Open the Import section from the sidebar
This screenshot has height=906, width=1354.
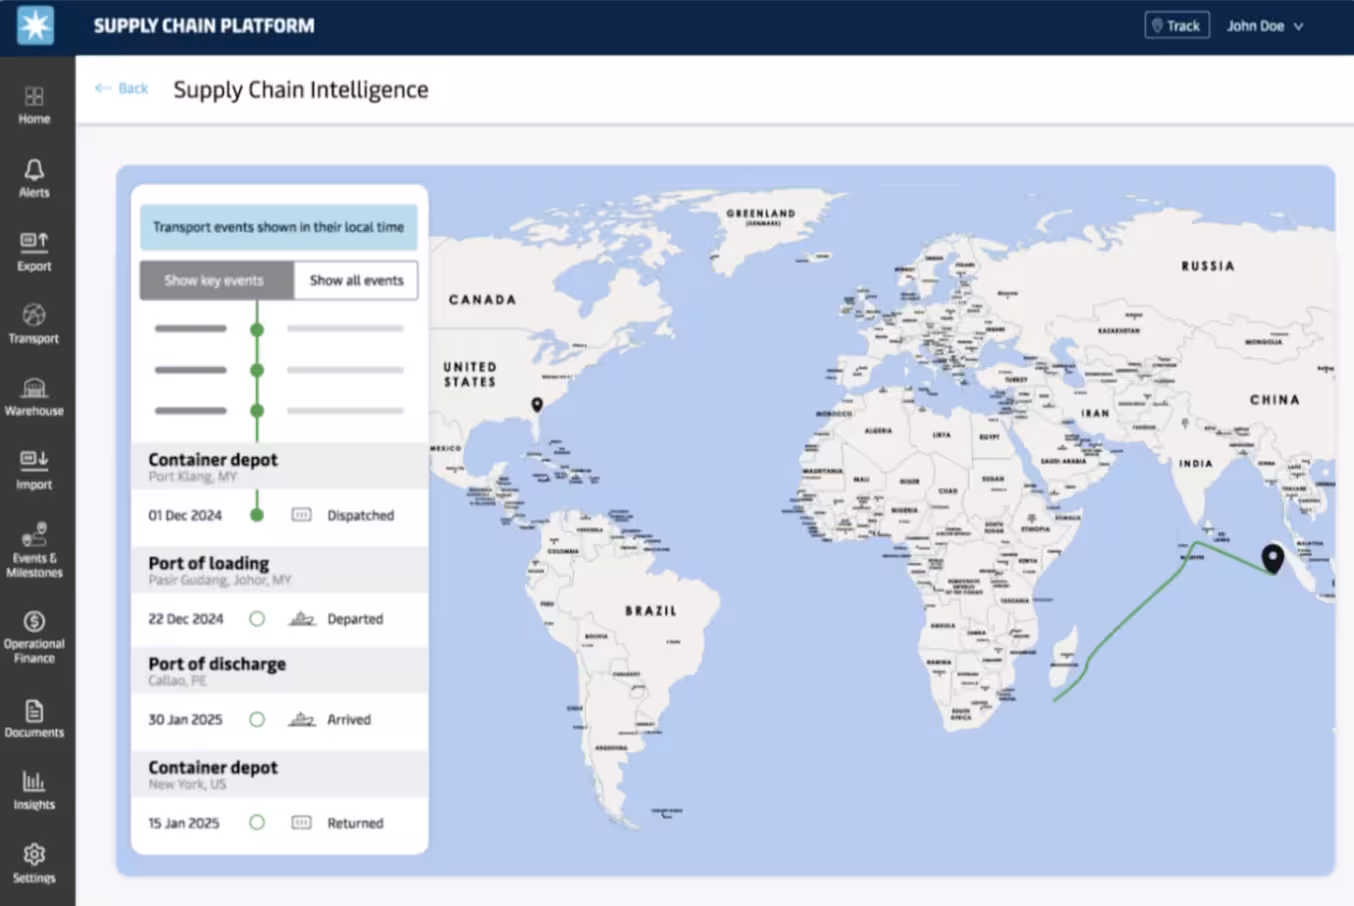[x=35, y=470]
